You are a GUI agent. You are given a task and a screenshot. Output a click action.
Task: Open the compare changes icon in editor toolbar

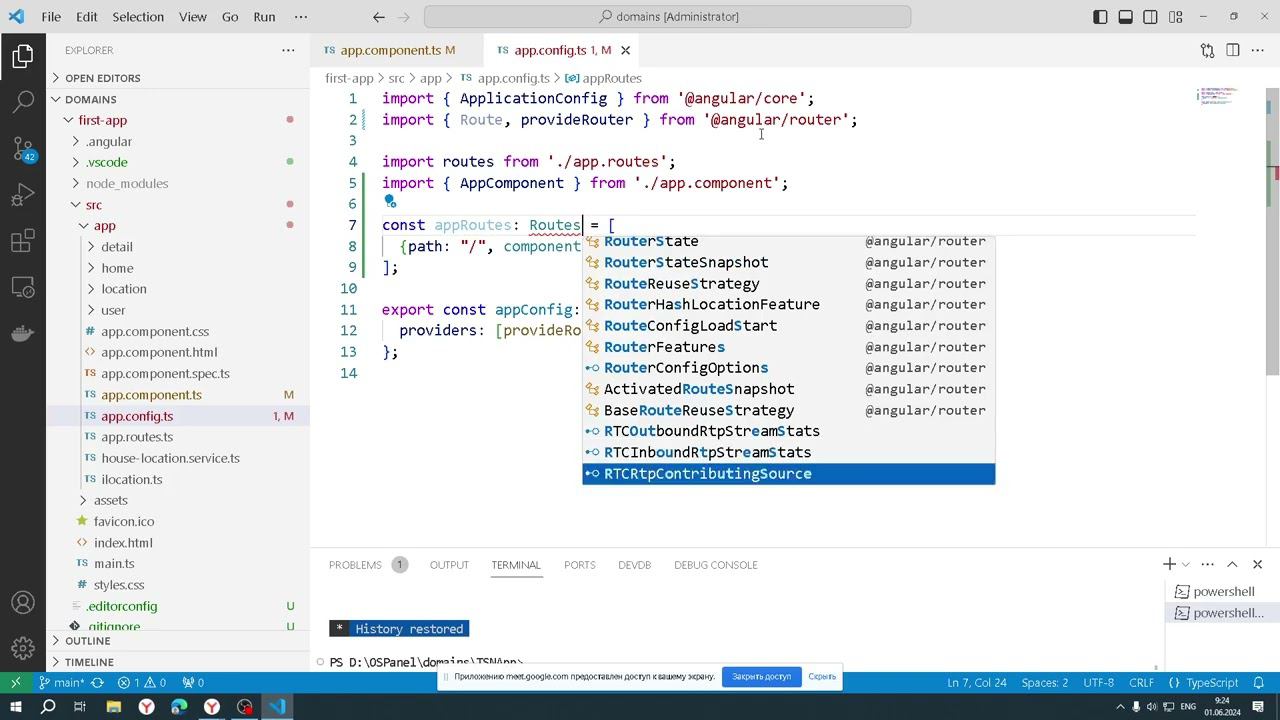click(1207, 50)
